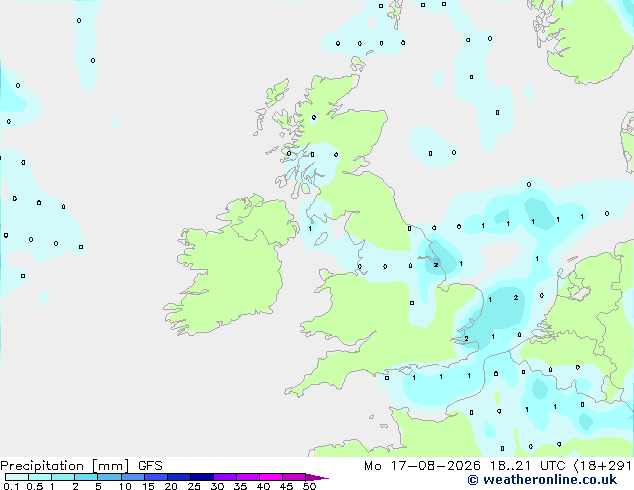Click the date "17-08-2026" text
The height and width of the screenshot is (490, 634).
click(436, 466)
